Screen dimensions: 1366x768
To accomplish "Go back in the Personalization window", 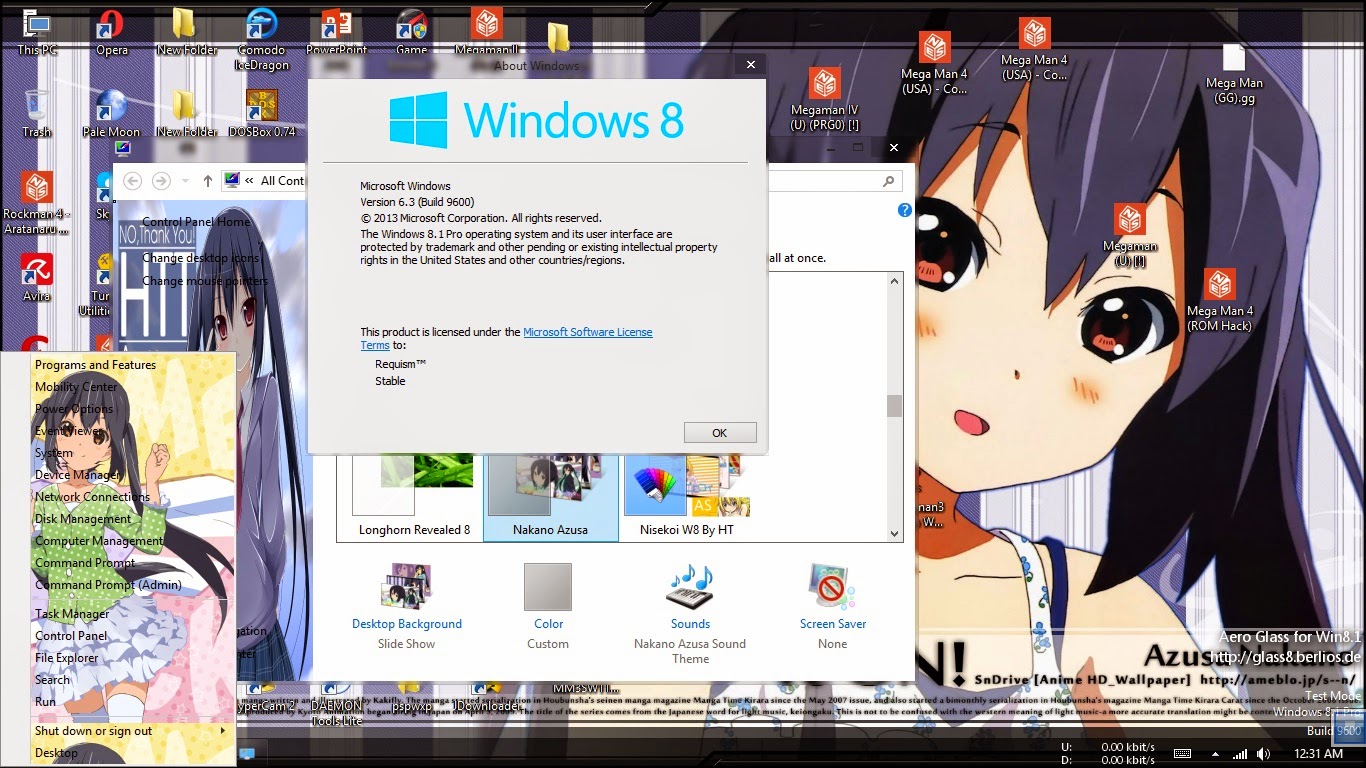I will [132, 181].
